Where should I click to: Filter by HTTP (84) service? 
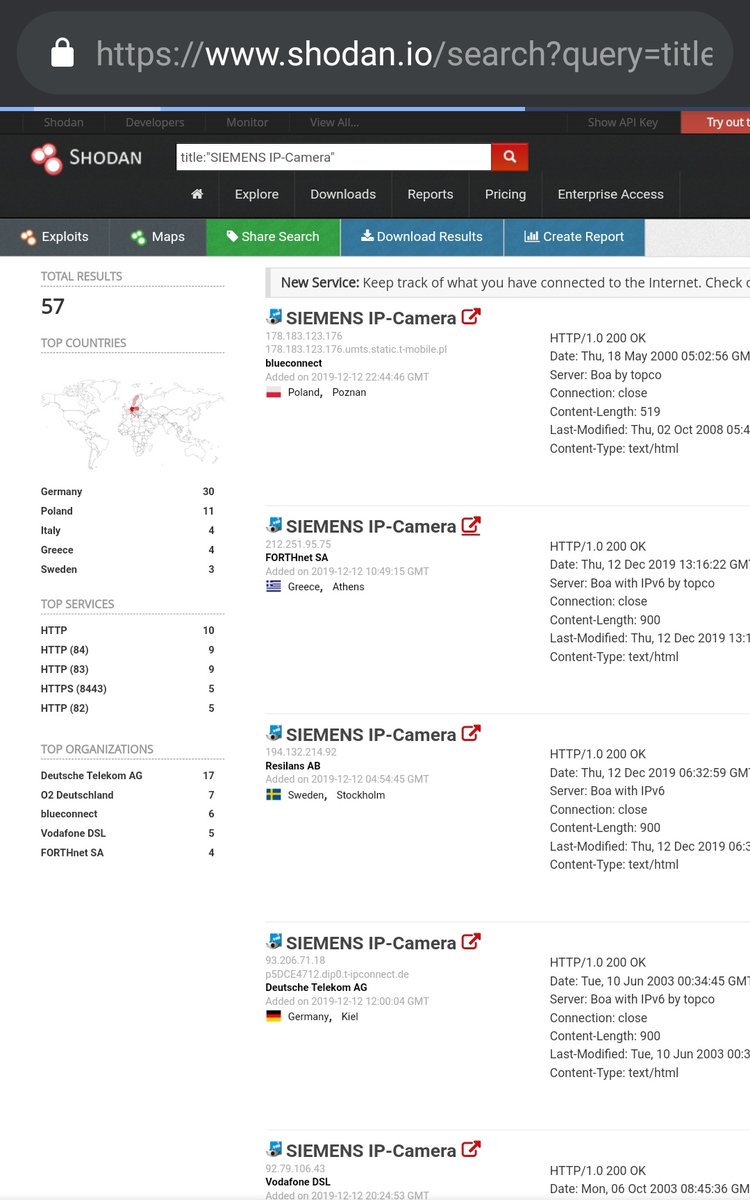click(65, 650)
